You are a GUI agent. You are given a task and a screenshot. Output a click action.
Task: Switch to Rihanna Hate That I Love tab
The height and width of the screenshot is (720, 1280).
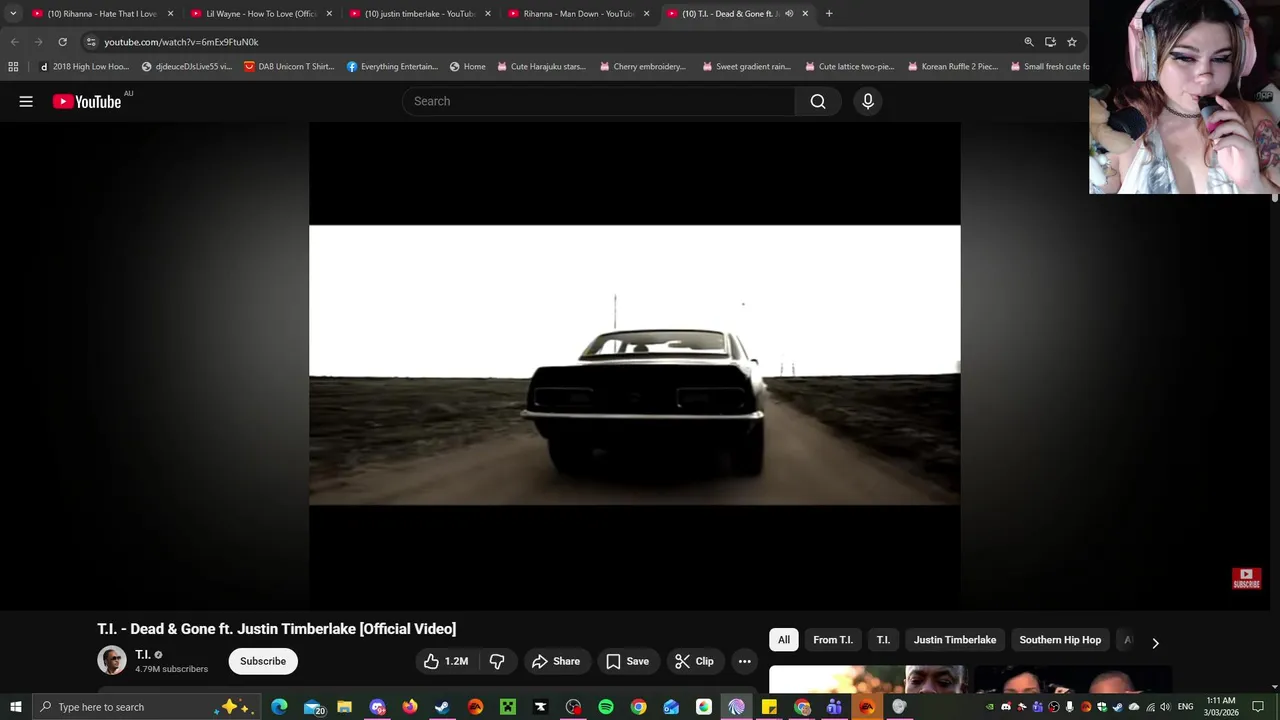[x=102, y=14]
